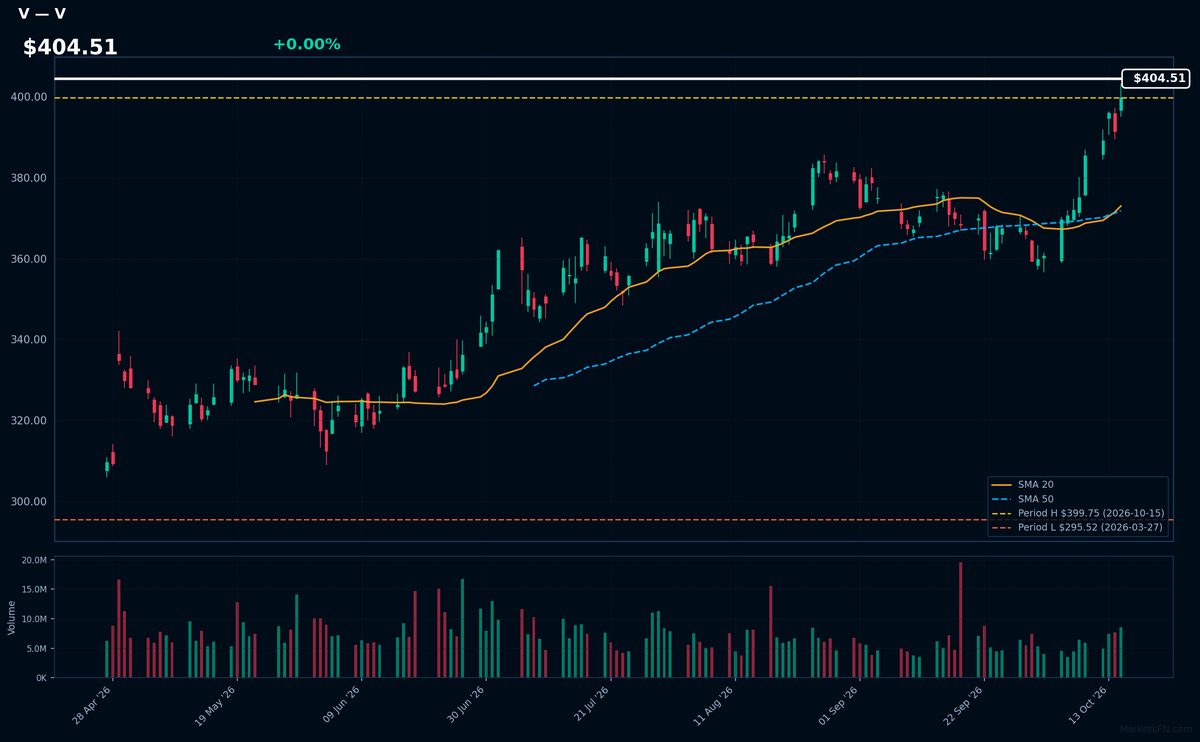Select the "13 Oct '26" date label

coord(1086,704)
